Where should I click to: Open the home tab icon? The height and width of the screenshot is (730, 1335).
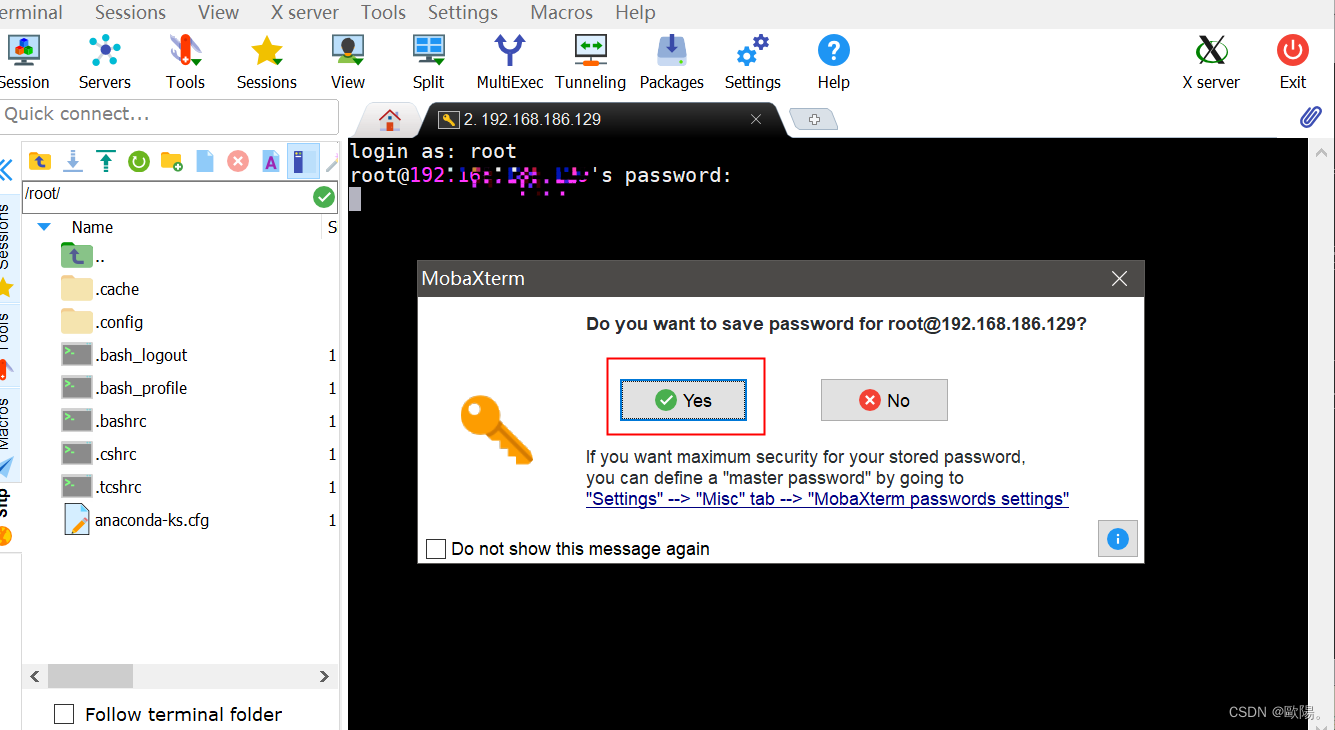[390, 120]
